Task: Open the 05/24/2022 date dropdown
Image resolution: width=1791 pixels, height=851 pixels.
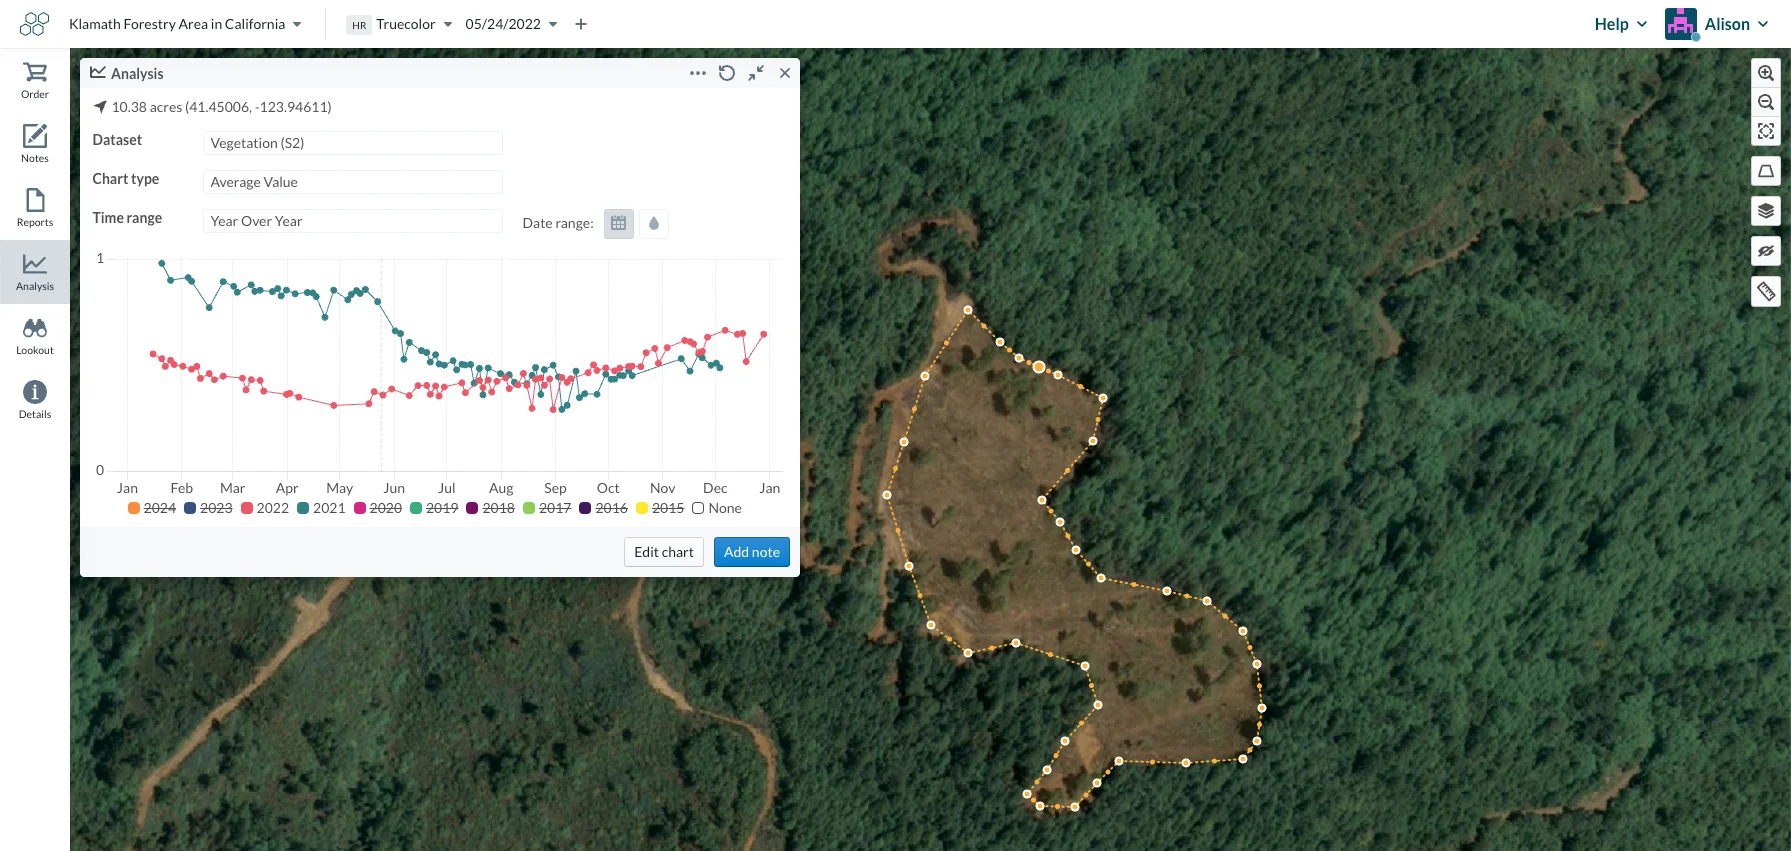Action: coord(511,24)
